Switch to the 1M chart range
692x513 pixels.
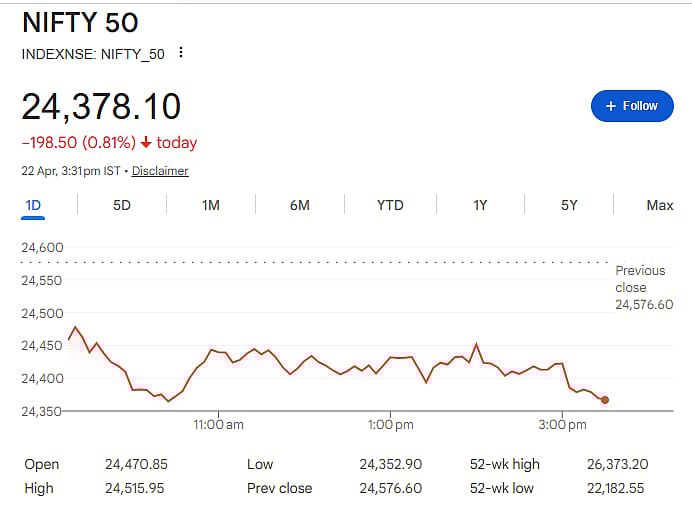[x=211, y=205]
